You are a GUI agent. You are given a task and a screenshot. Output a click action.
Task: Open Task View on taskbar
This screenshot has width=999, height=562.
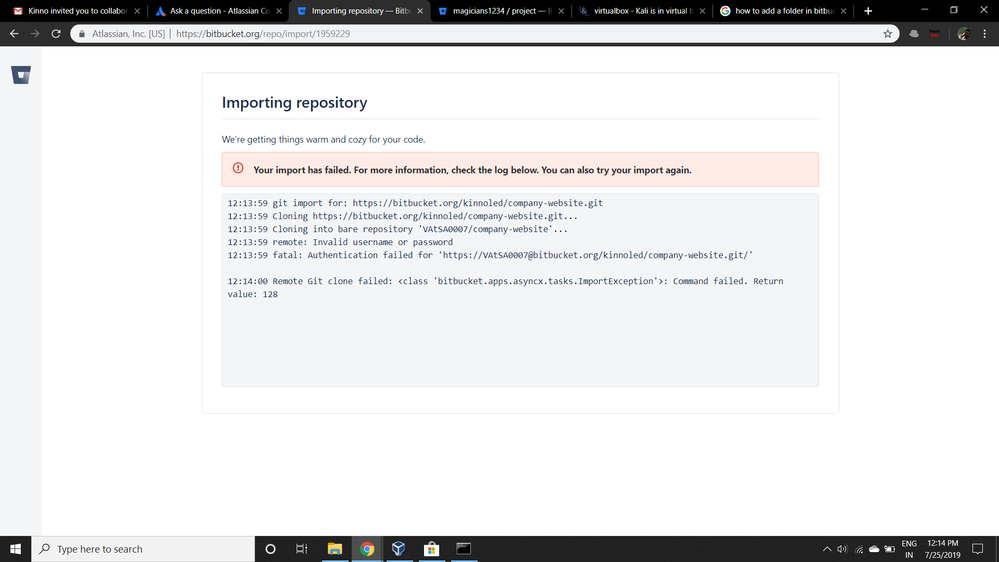[x=301, y=549]
